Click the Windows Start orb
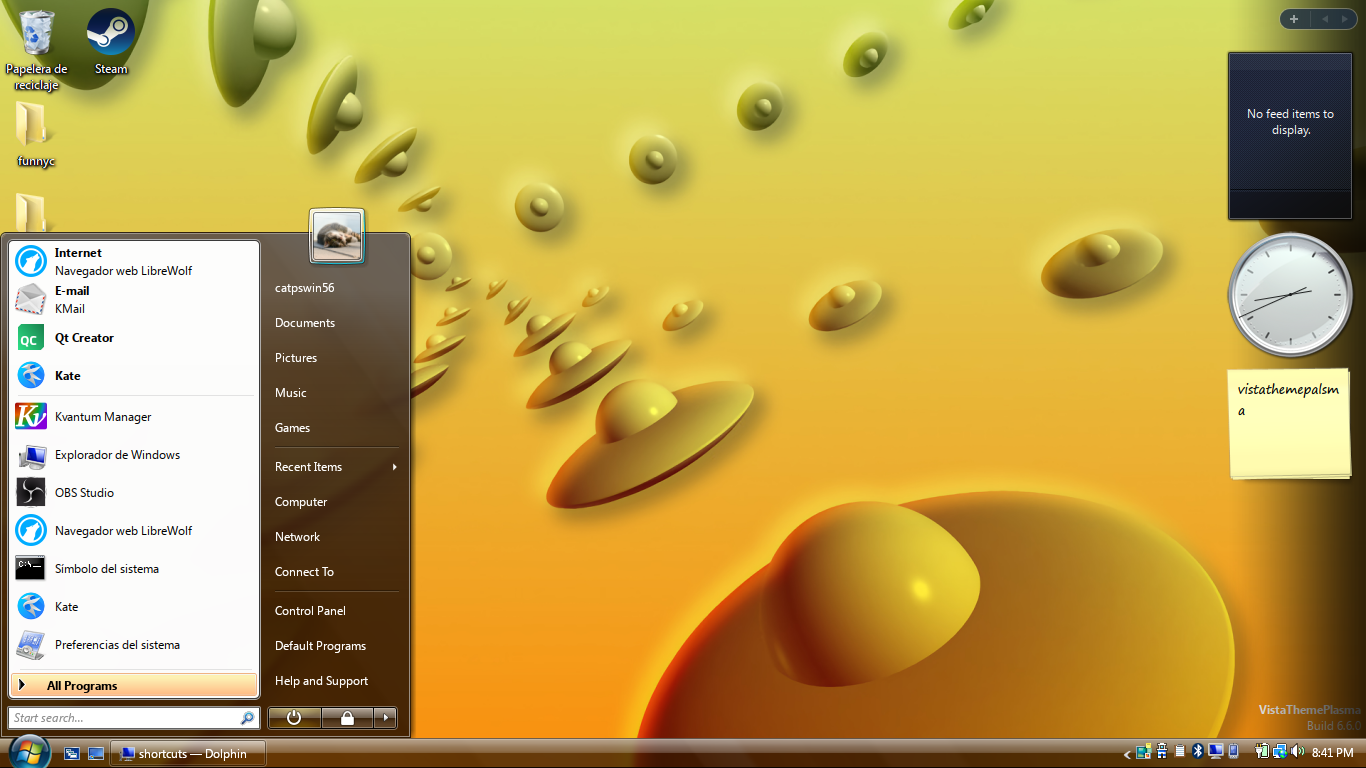The height and width of the screenshot is (768, 1366). click(28, 751)
